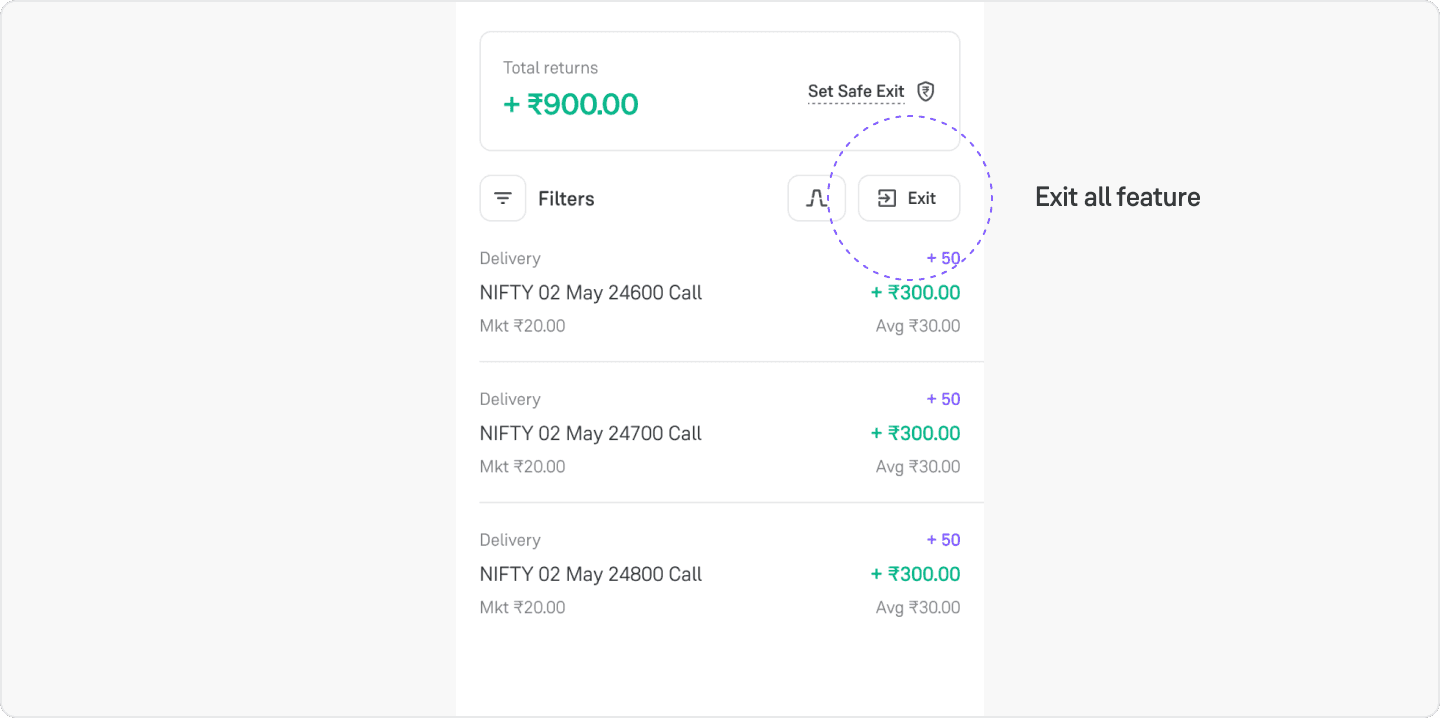Viewport: 1440px width, 718px height.
Task: Click Mkt ₹20.00 on the 24700 Call row
Action: point(522,467)
